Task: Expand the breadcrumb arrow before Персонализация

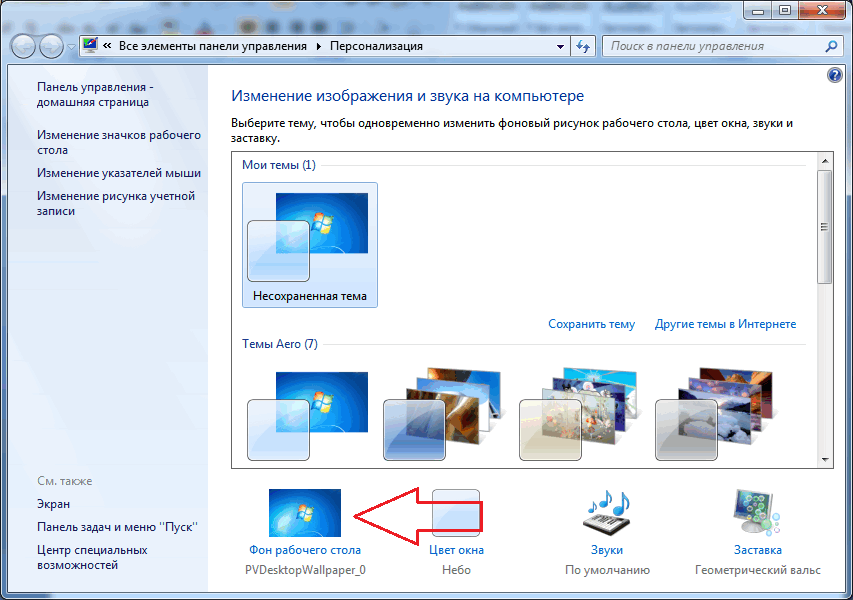Action: tap(319, 46)
